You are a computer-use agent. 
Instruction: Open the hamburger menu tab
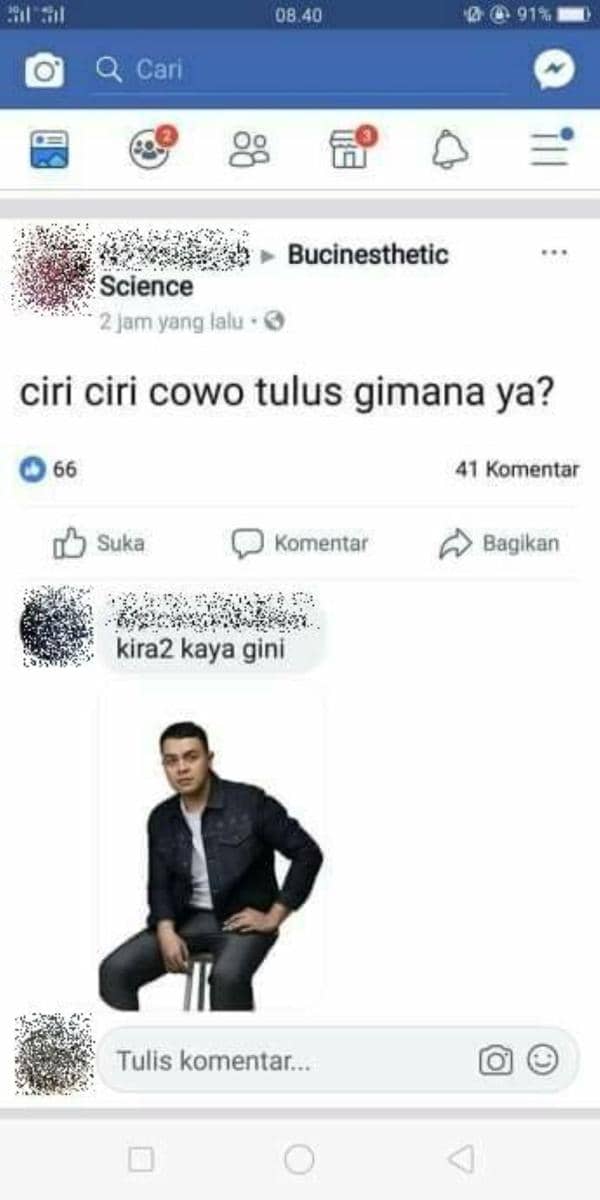point(551,148)
